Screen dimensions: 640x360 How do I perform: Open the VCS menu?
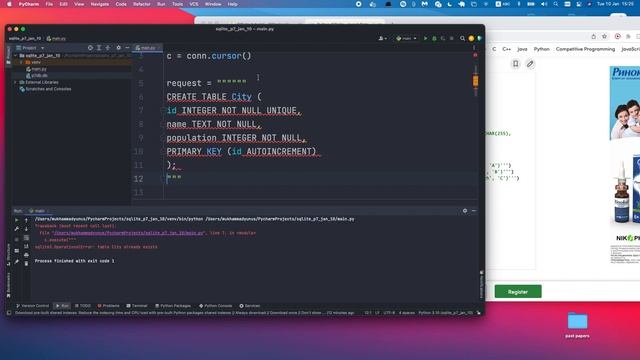point(193,4)
